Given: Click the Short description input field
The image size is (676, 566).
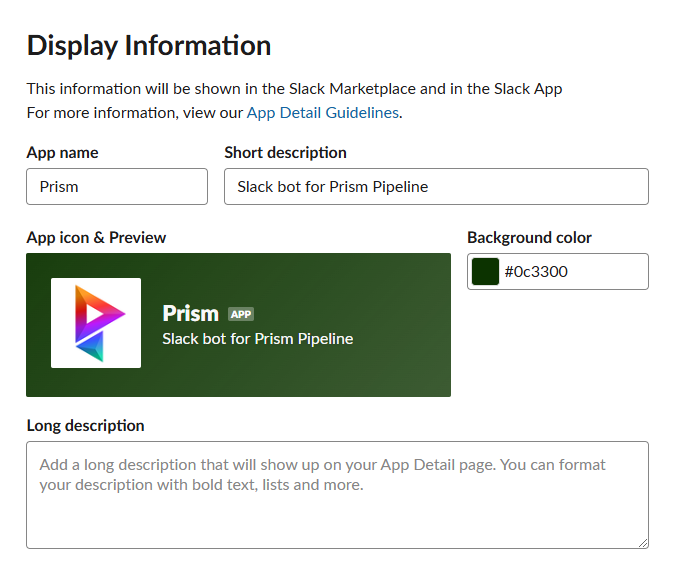Looking at the screenshot, I should pos(436,187).
